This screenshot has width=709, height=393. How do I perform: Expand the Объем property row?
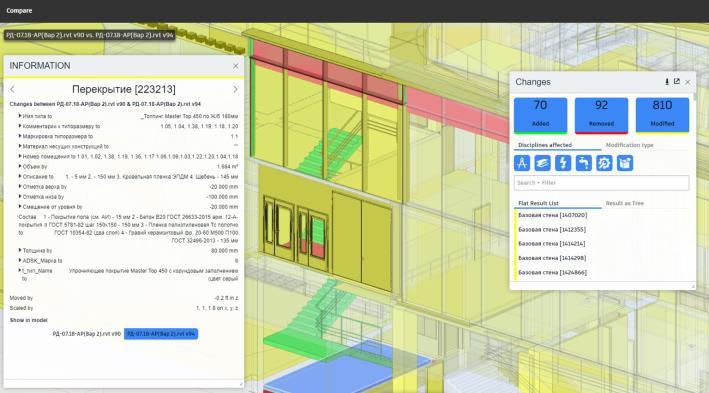[x=20, y=166]
